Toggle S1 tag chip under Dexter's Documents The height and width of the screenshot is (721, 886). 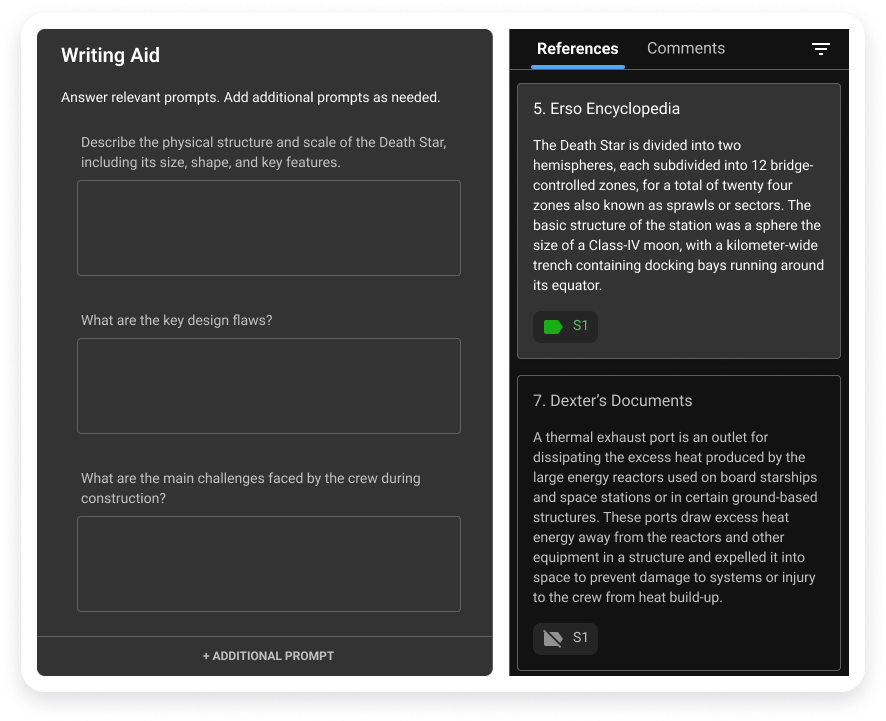565,639
